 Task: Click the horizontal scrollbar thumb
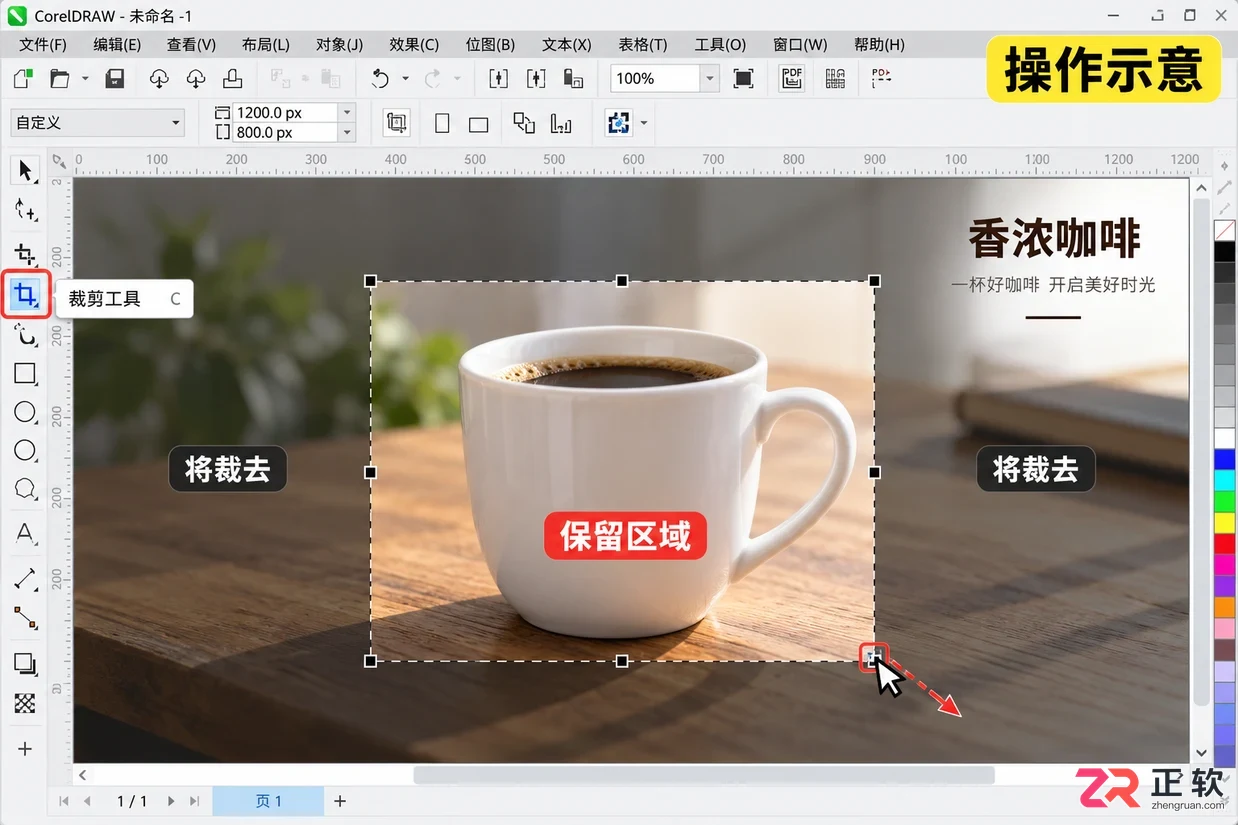click(704, 775)
